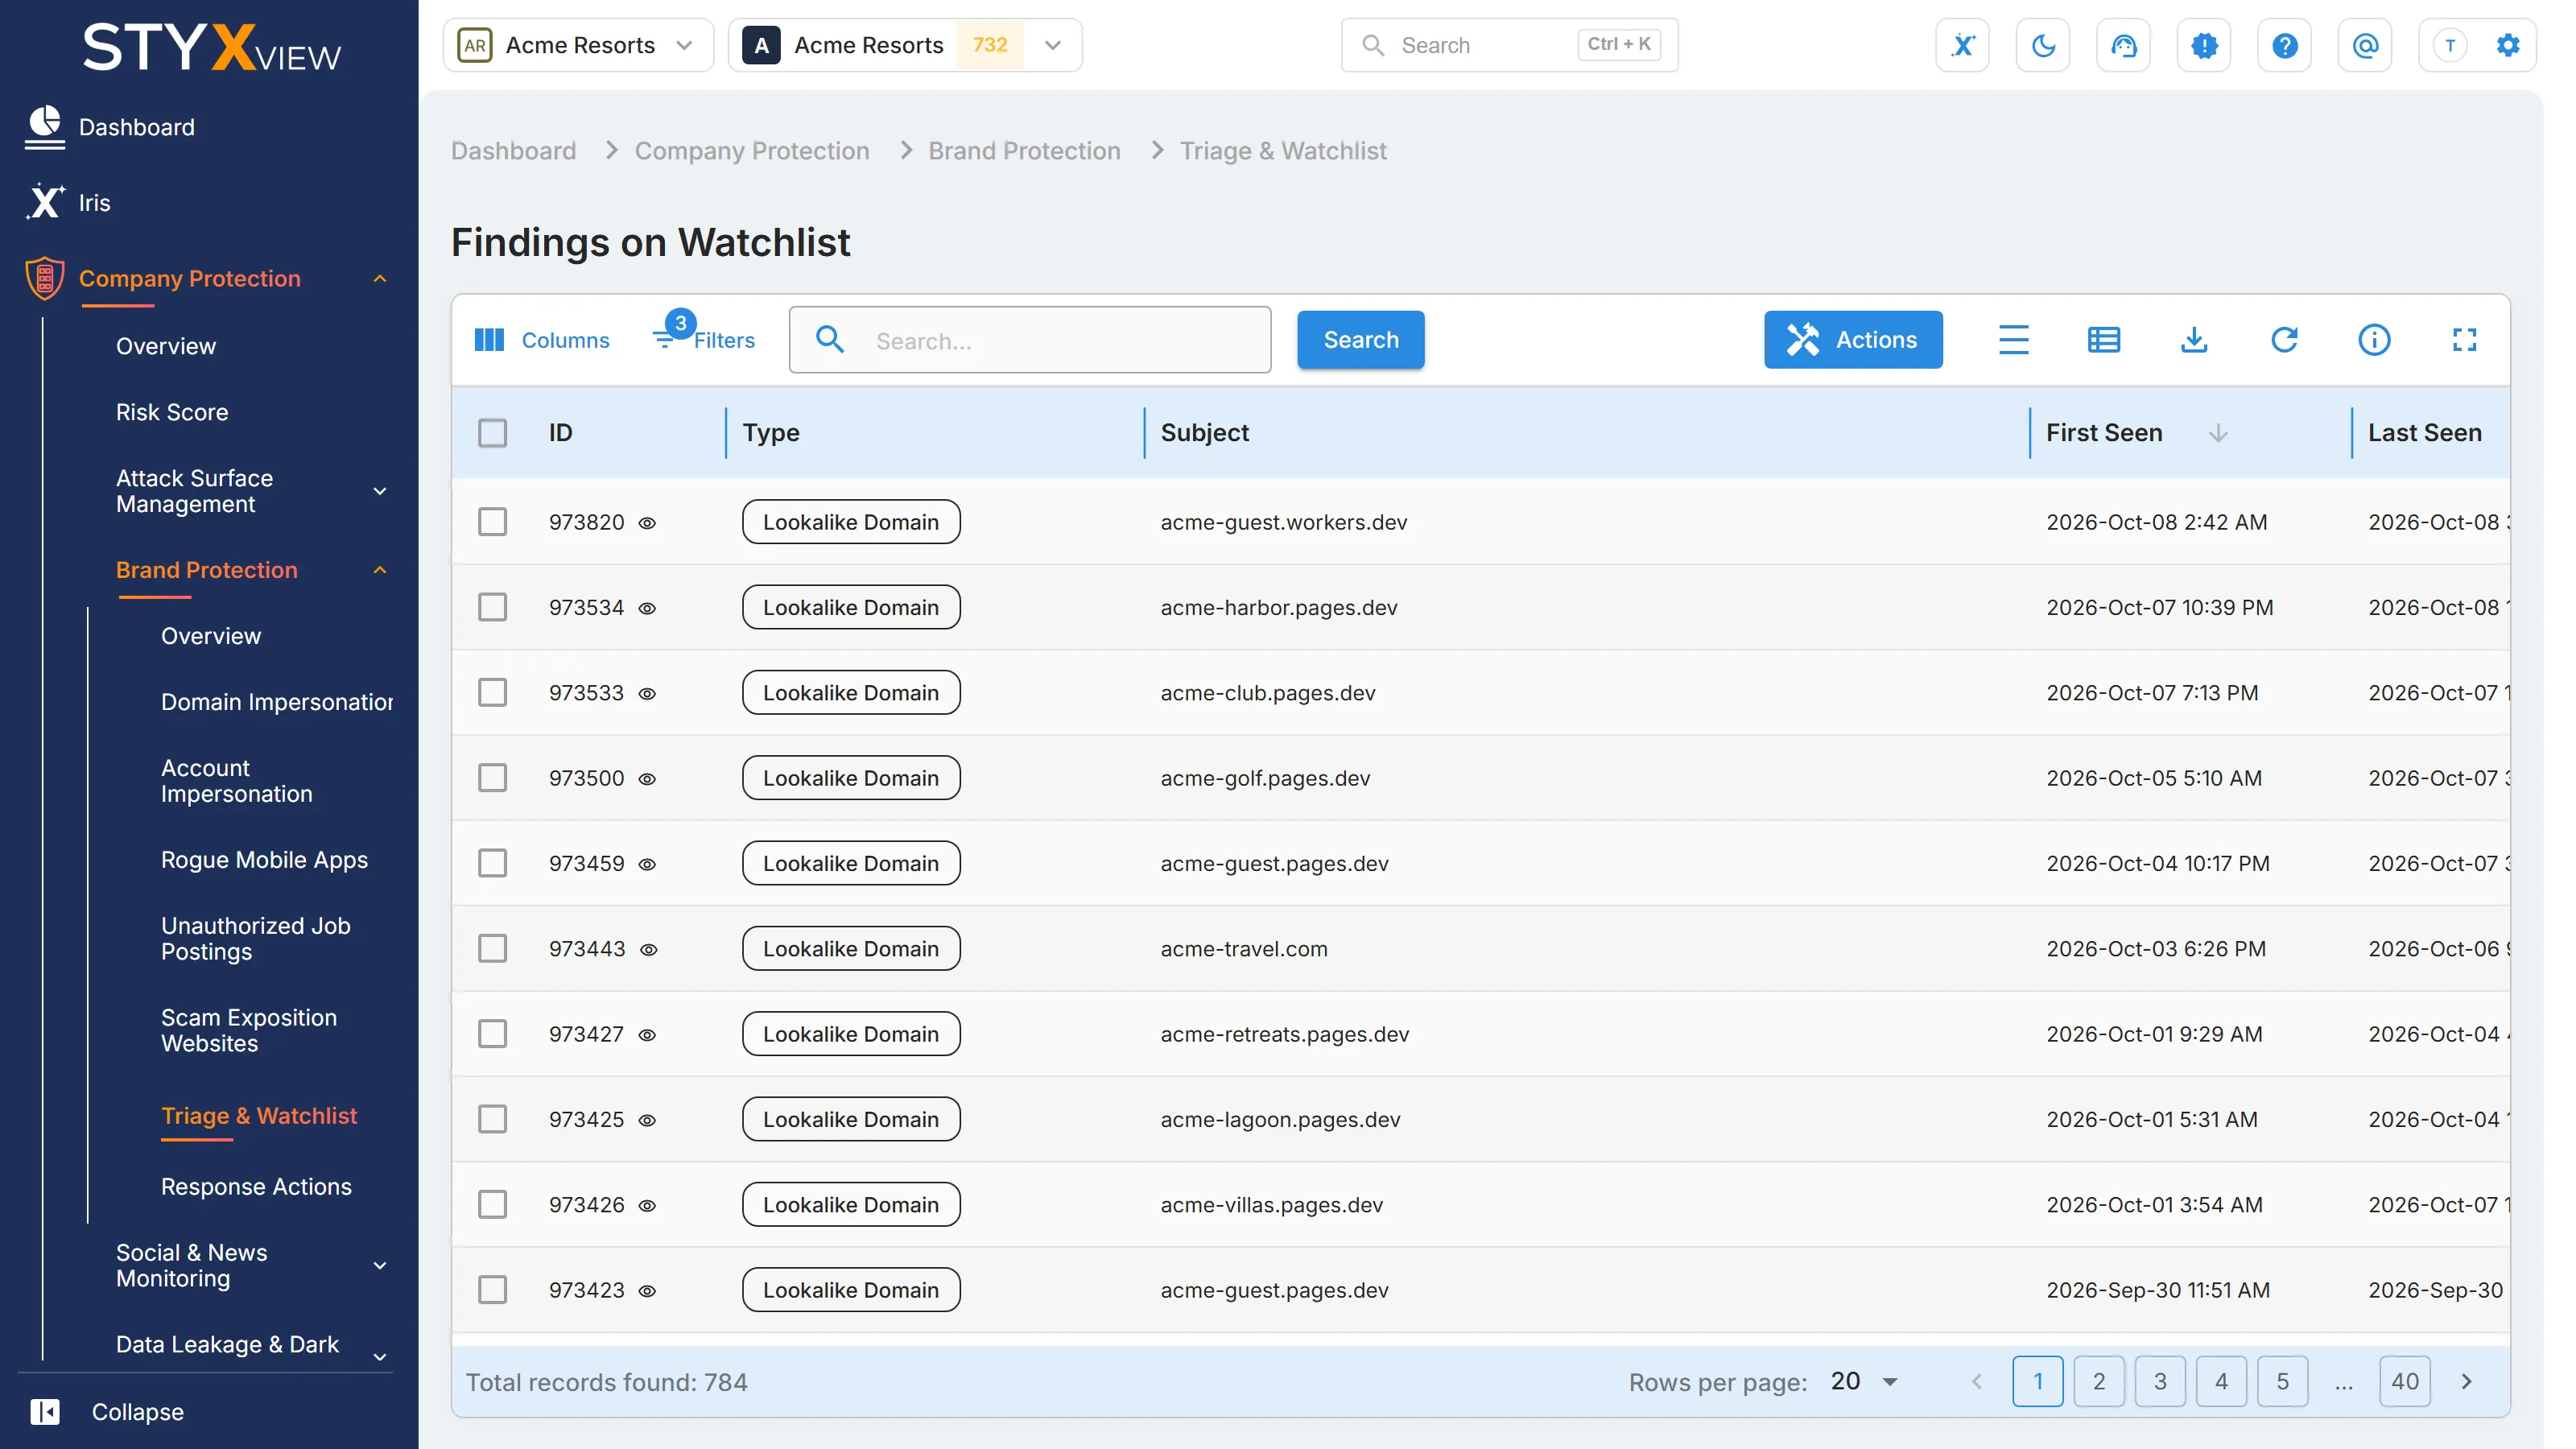Check the row for finding 973820
Image resolution: width=2576 pixels, height=1449 pixels.
pyautogui.click(x=492, y=522)
